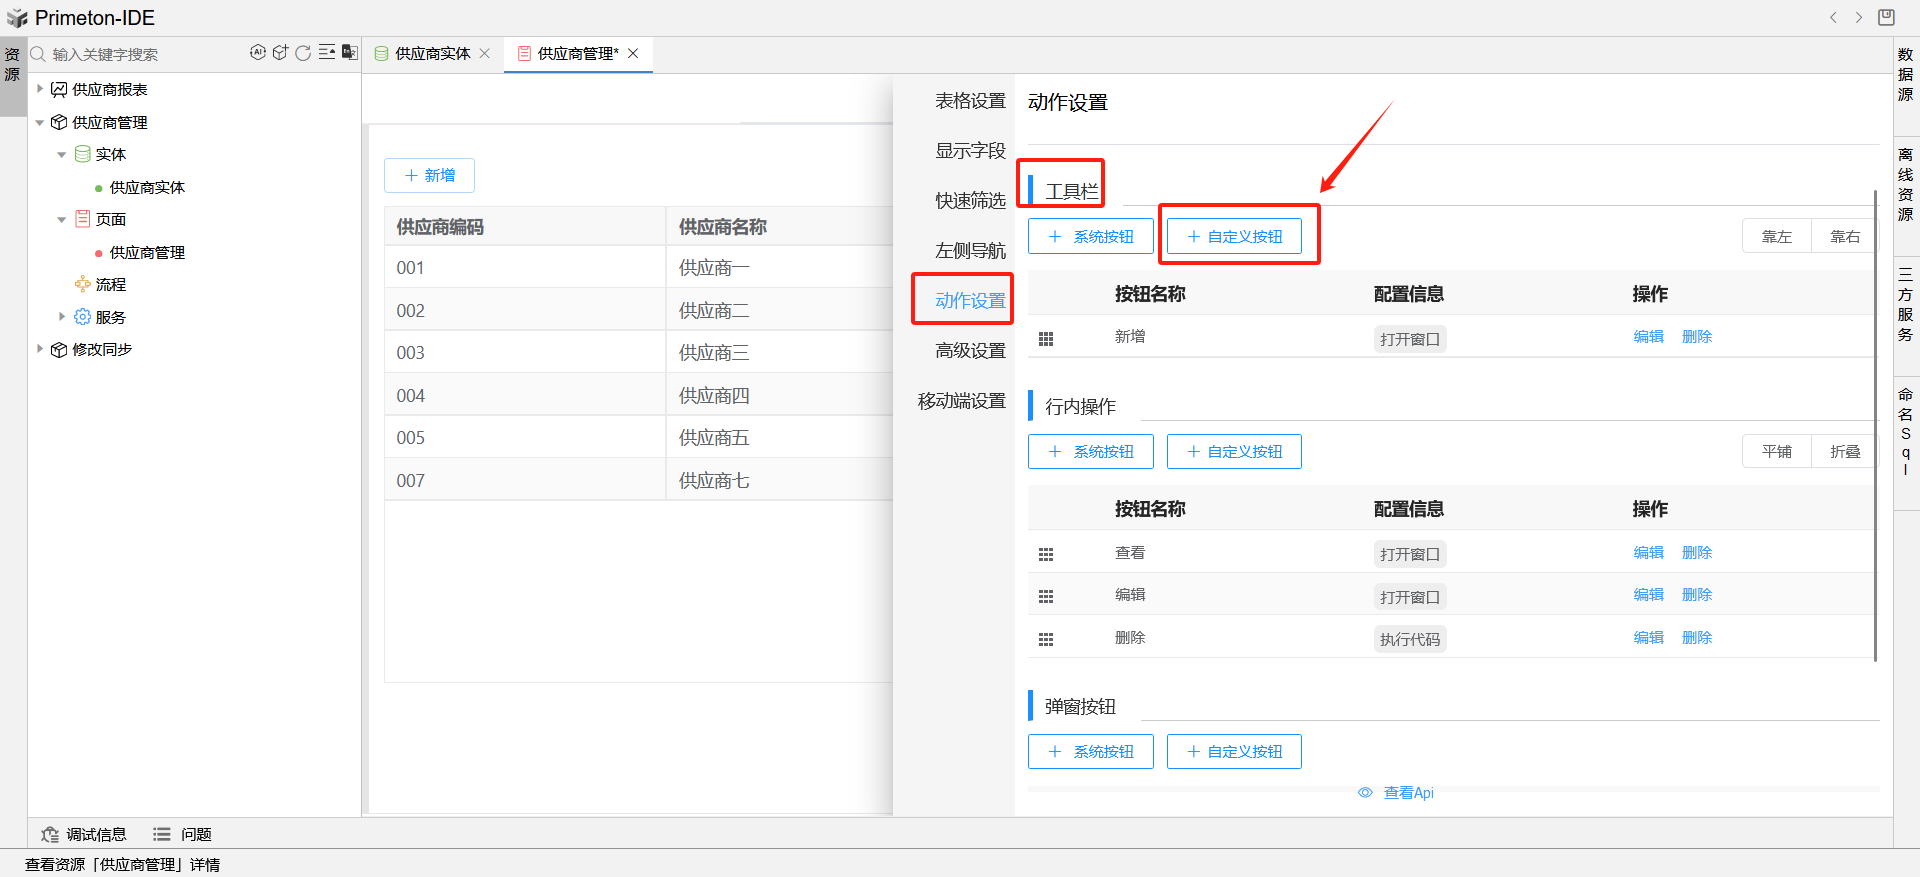Click the translate language icon
Viewport: 1920px width, 877px height.
coord(349,53)
